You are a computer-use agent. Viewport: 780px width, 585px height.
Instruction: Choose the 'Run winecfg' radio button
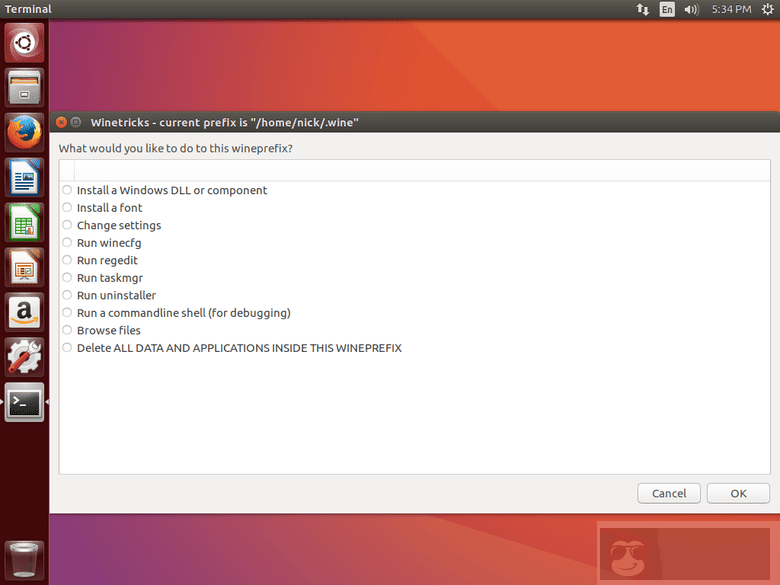click(67, 243)
